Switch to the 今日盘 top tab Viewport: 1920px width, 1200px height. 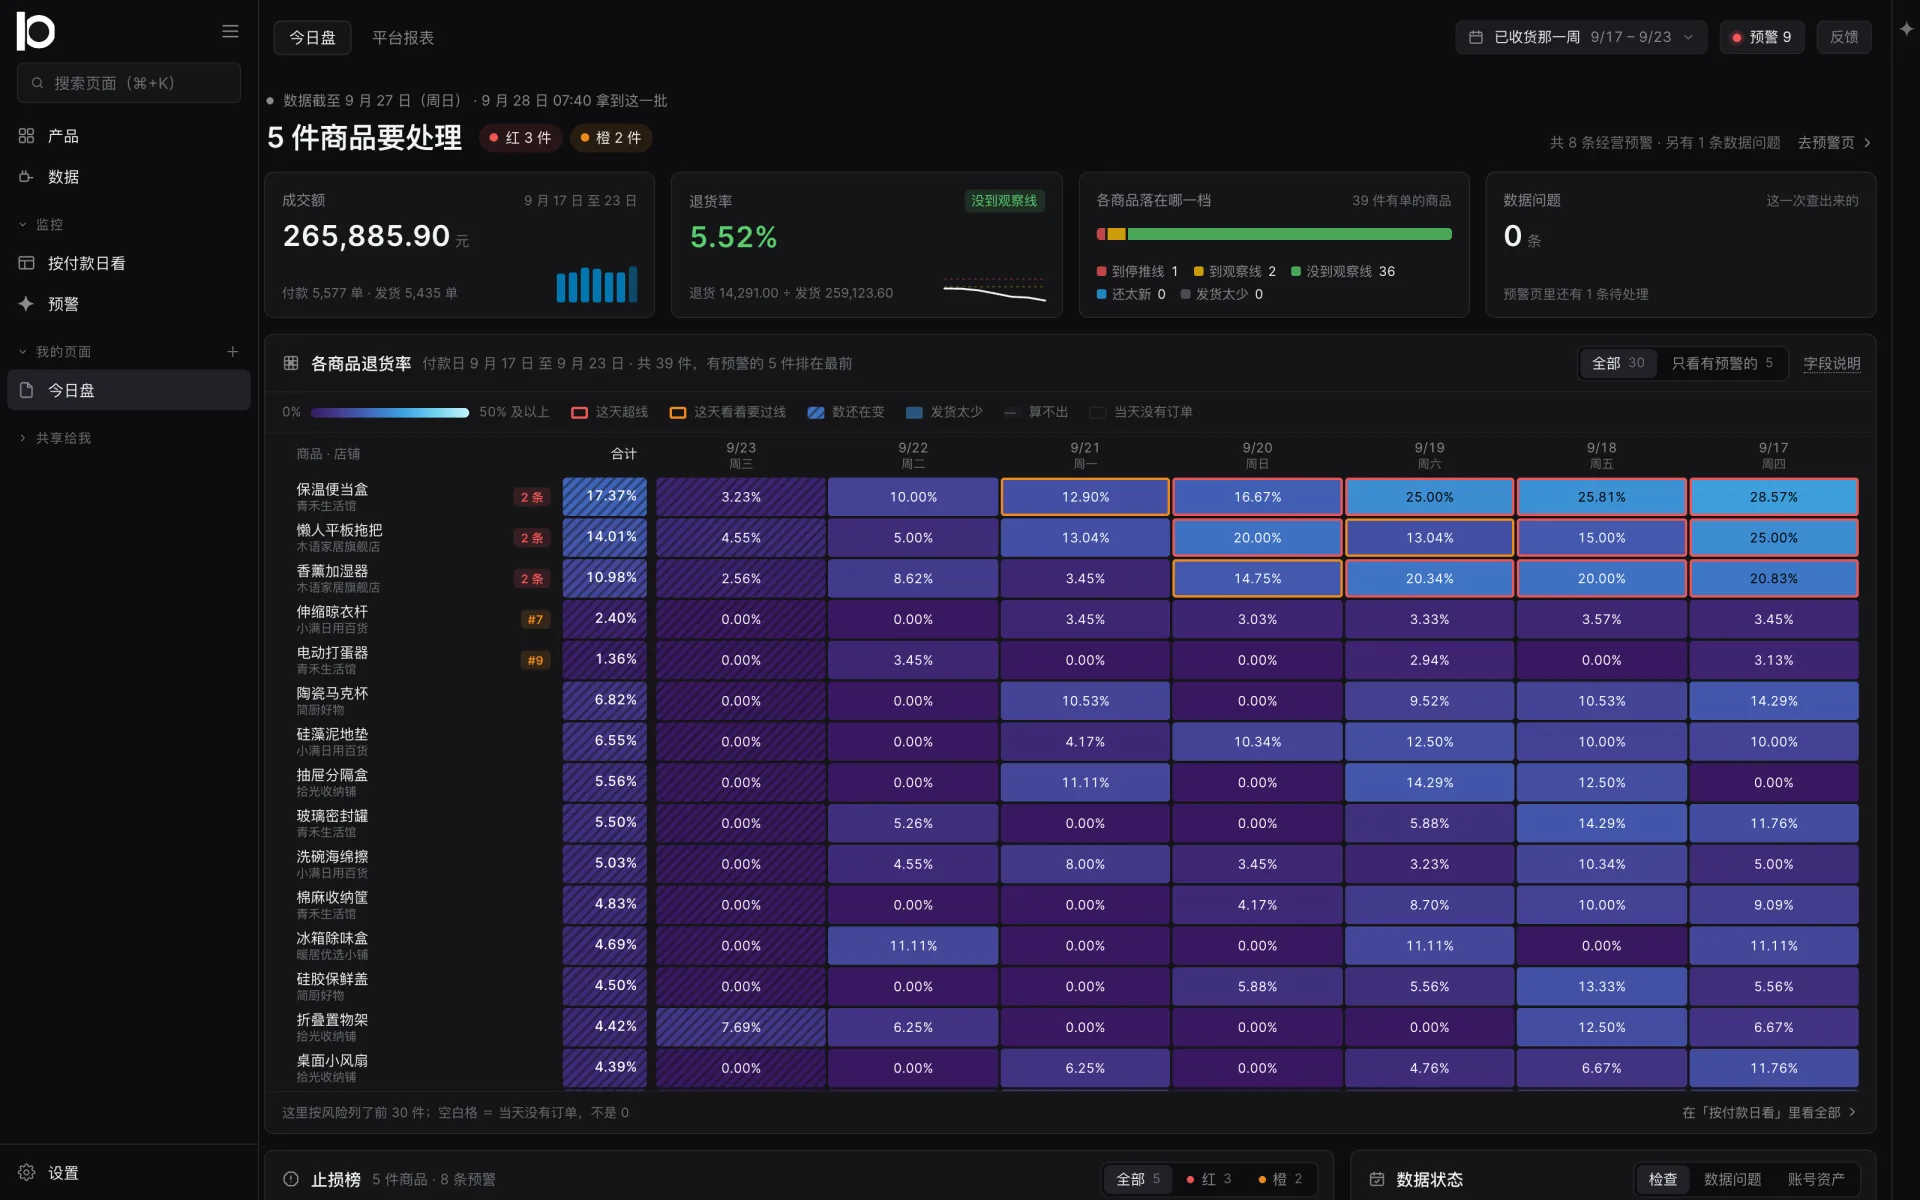coord(312,37)
